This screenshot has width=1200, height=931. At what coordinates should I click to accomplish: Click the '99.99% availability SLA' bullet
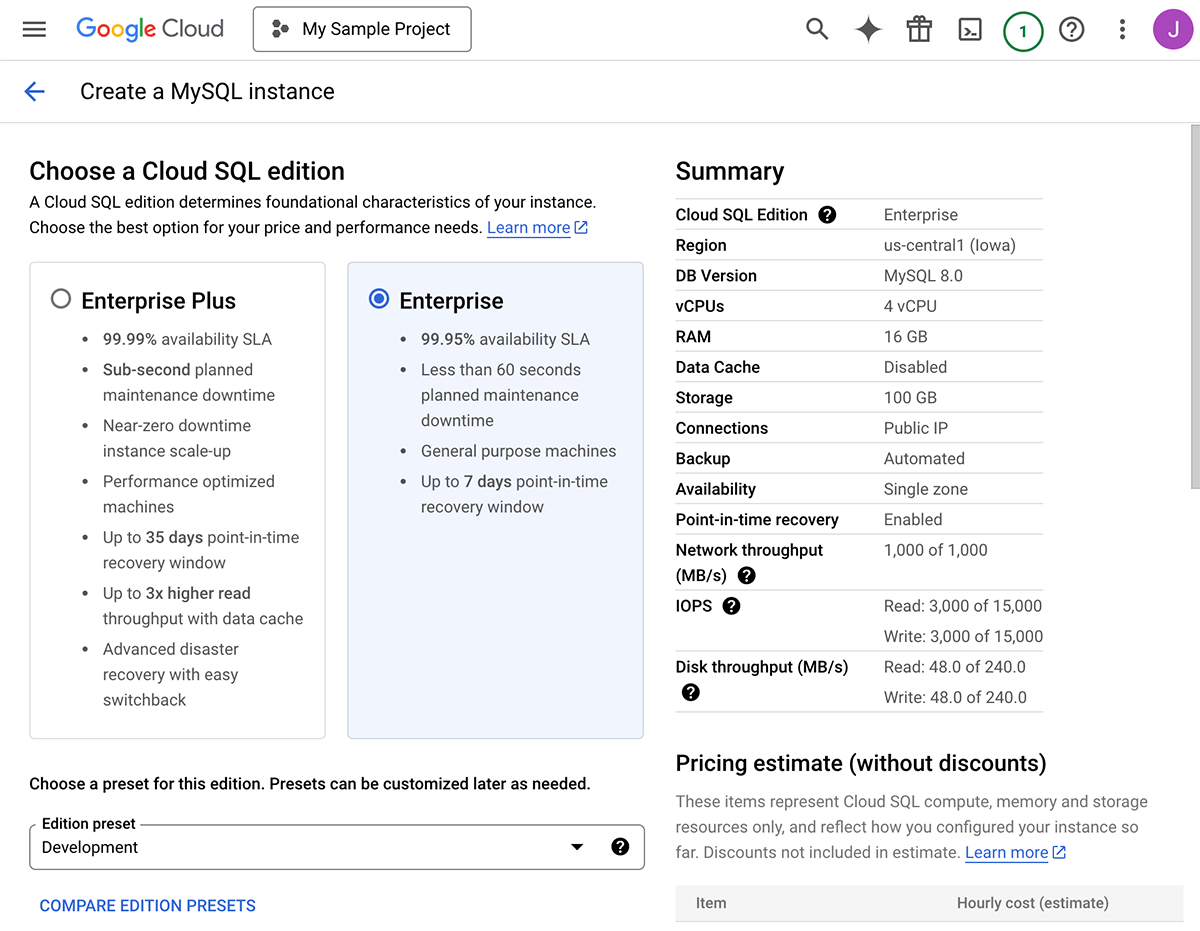tap(187, 339)
